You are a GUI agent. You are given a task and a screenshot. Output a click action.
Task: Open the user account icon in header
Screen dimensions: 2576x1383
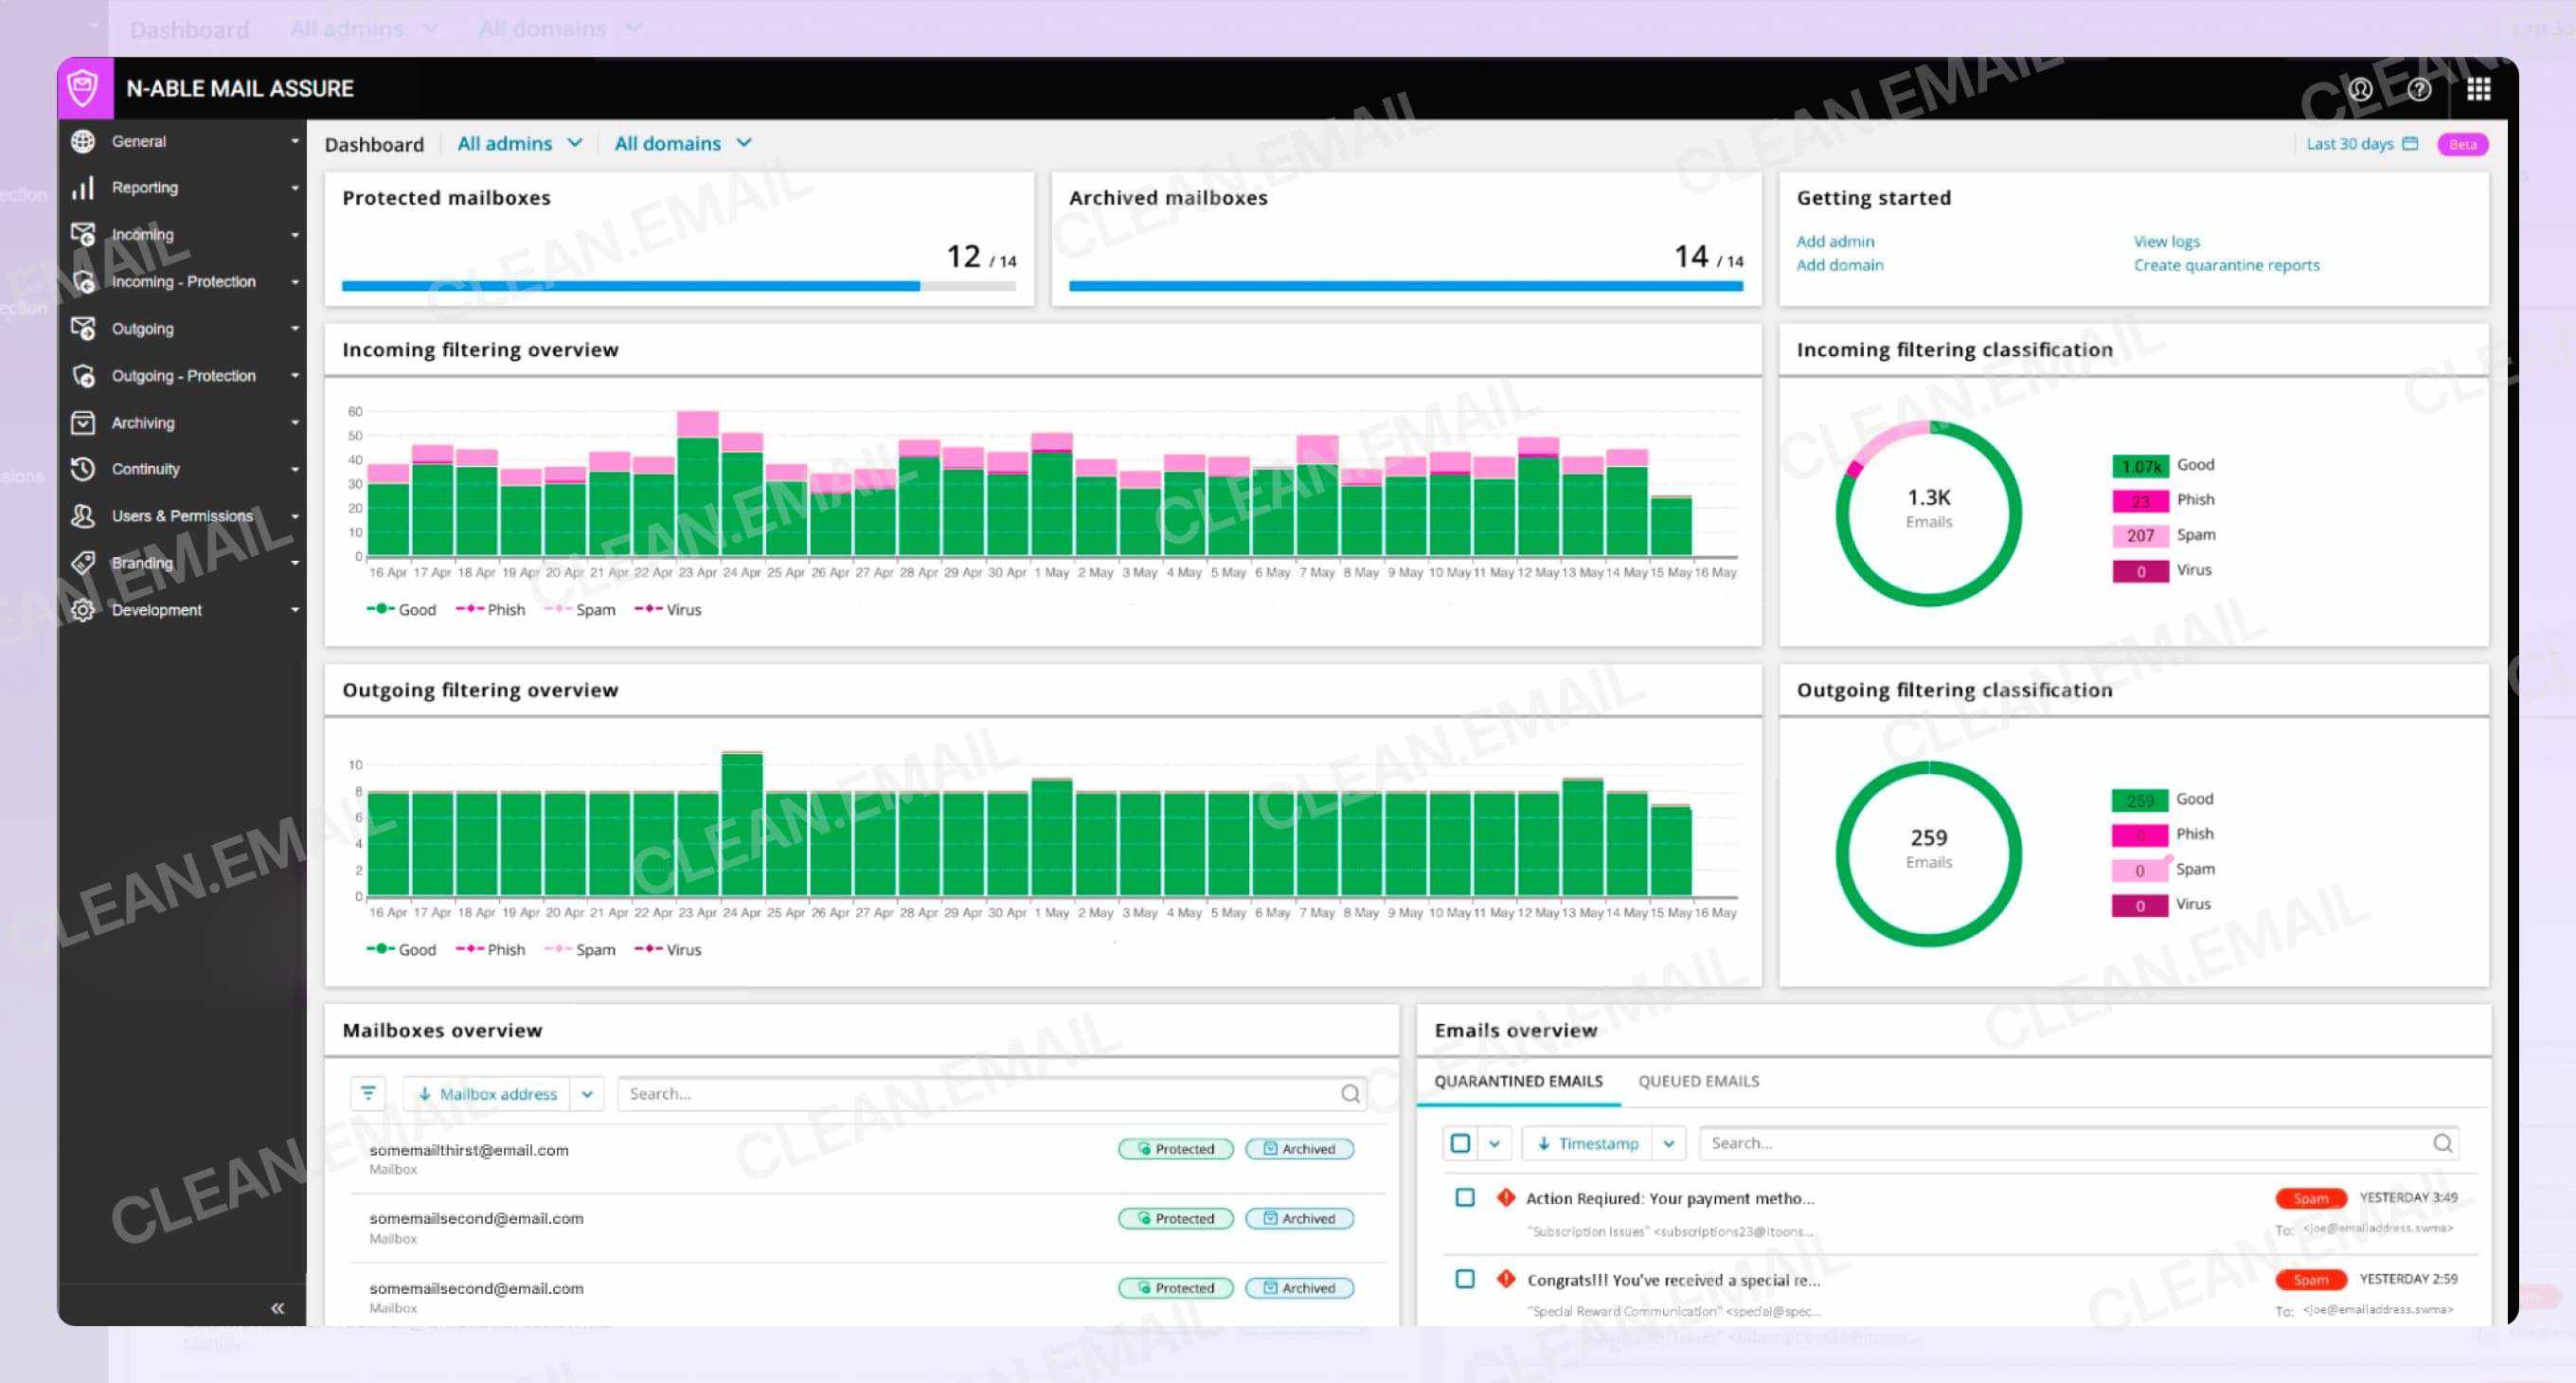coord(2360,90)
